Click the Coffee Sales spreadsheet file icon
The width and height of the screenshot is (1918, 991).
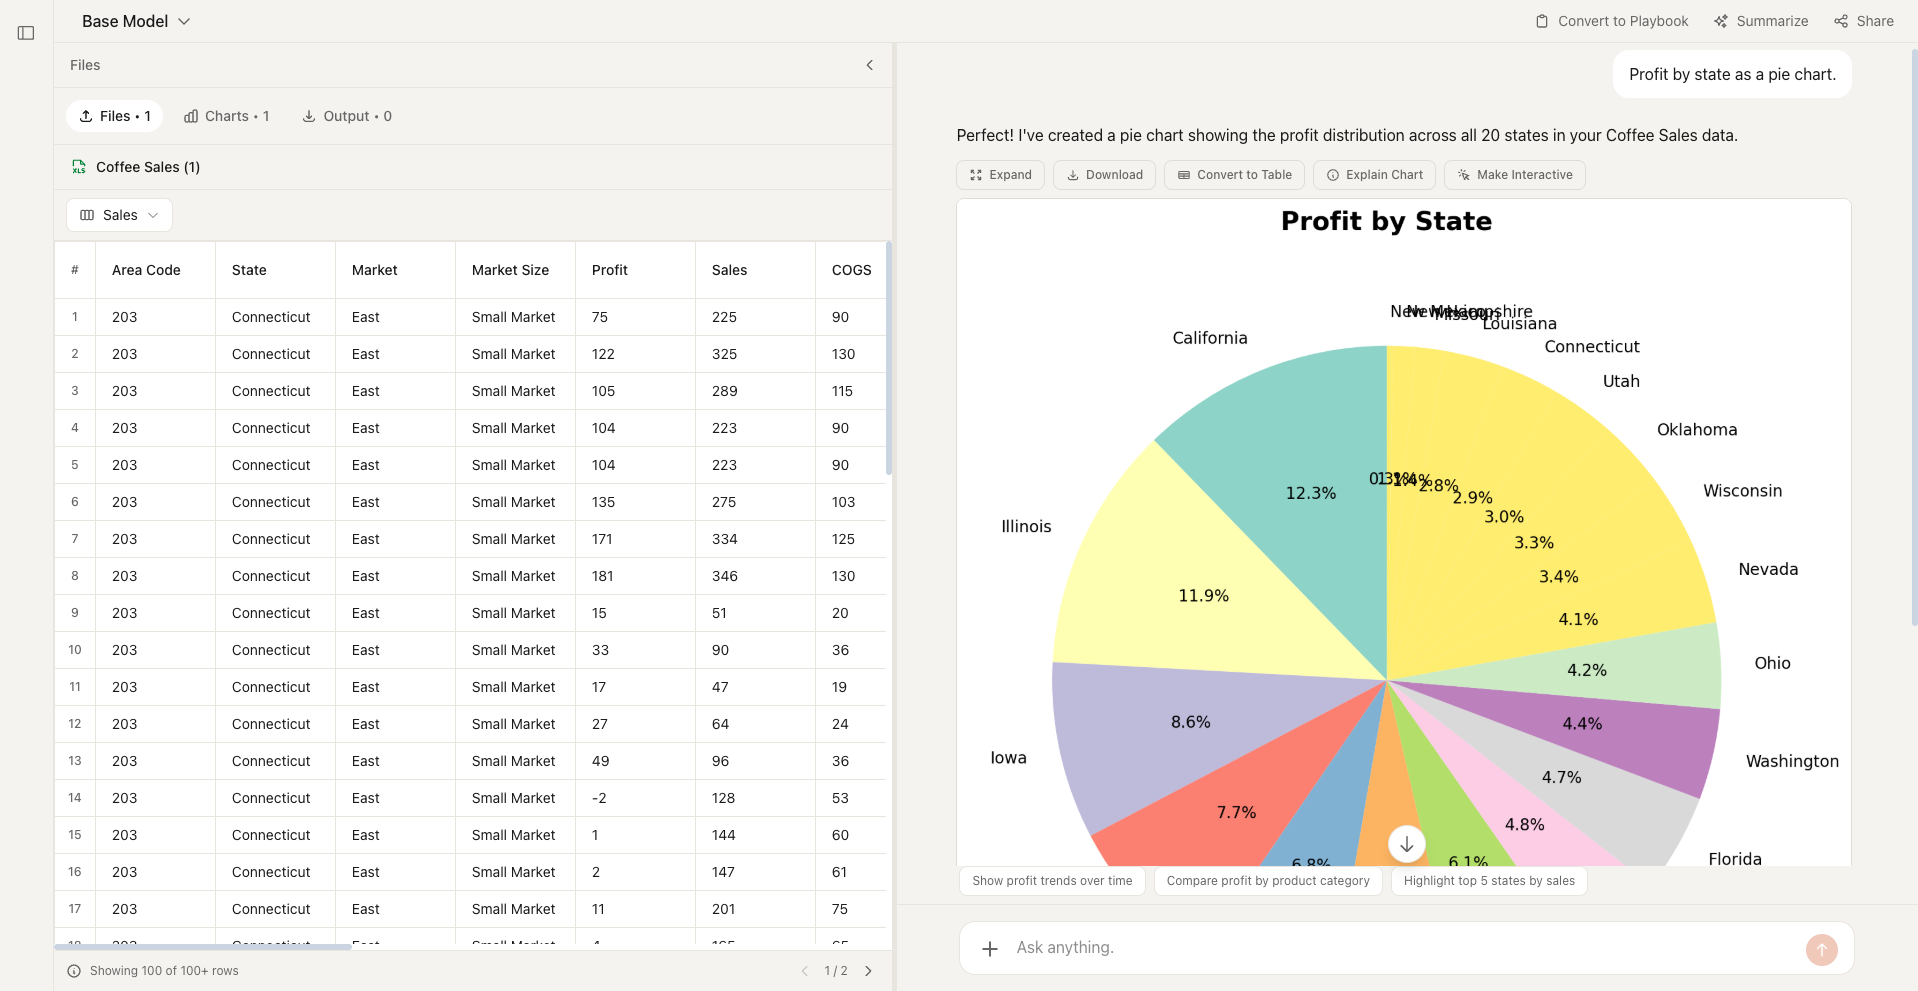tap(79, 167)
